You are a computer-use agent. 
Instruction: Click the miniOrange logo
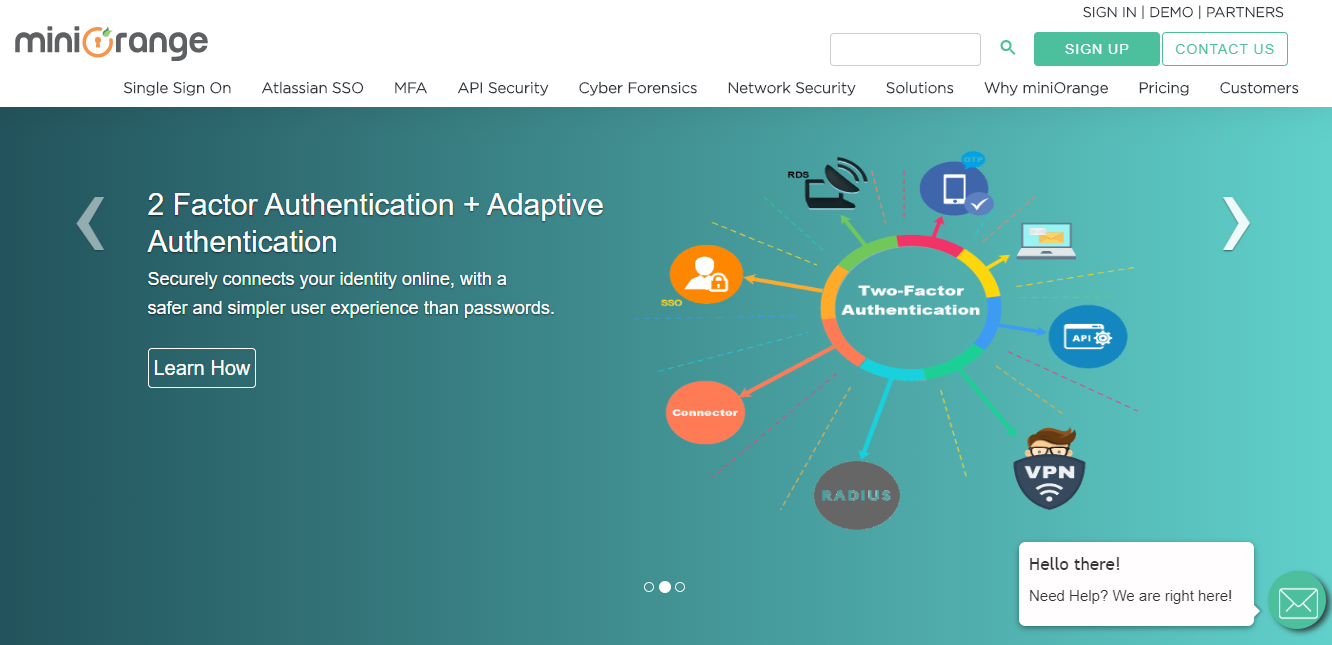pyautogui.click(x=111, y=42)
